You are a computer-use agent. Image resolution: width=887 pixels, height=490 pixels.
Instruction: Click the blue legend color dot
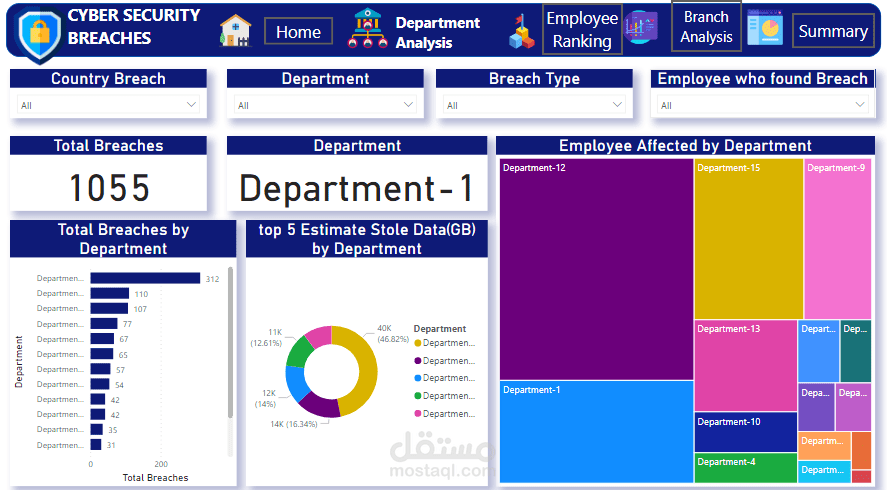click(x=418, y=378)
